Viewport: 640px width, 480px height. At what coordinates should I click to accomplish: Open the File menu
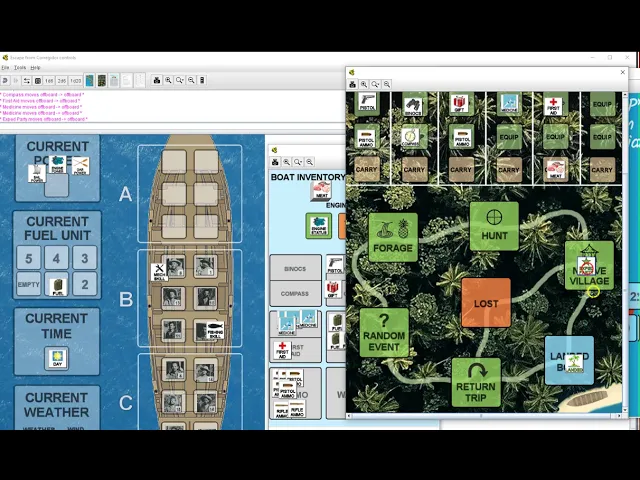(5, 67)
